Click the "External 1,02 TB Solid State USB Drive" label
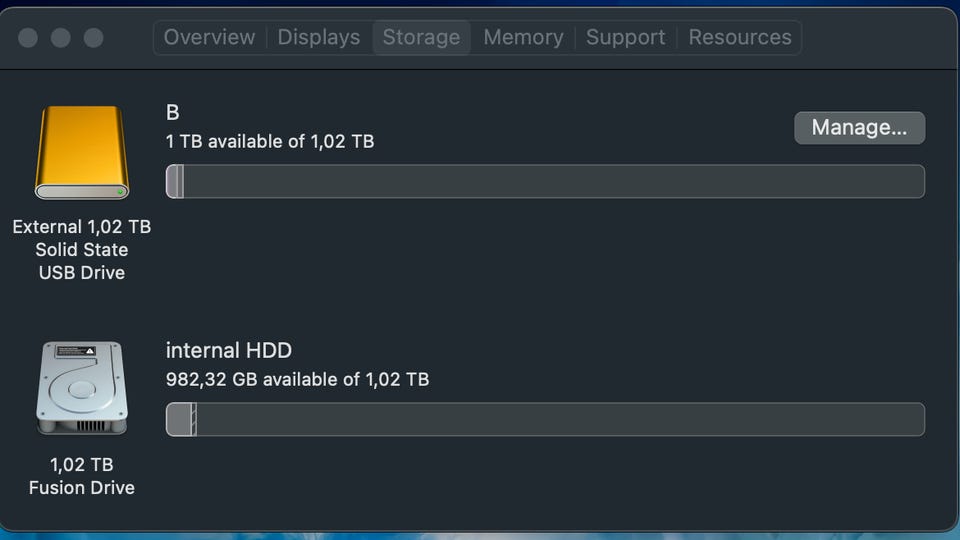 click(x=82, y=250)
